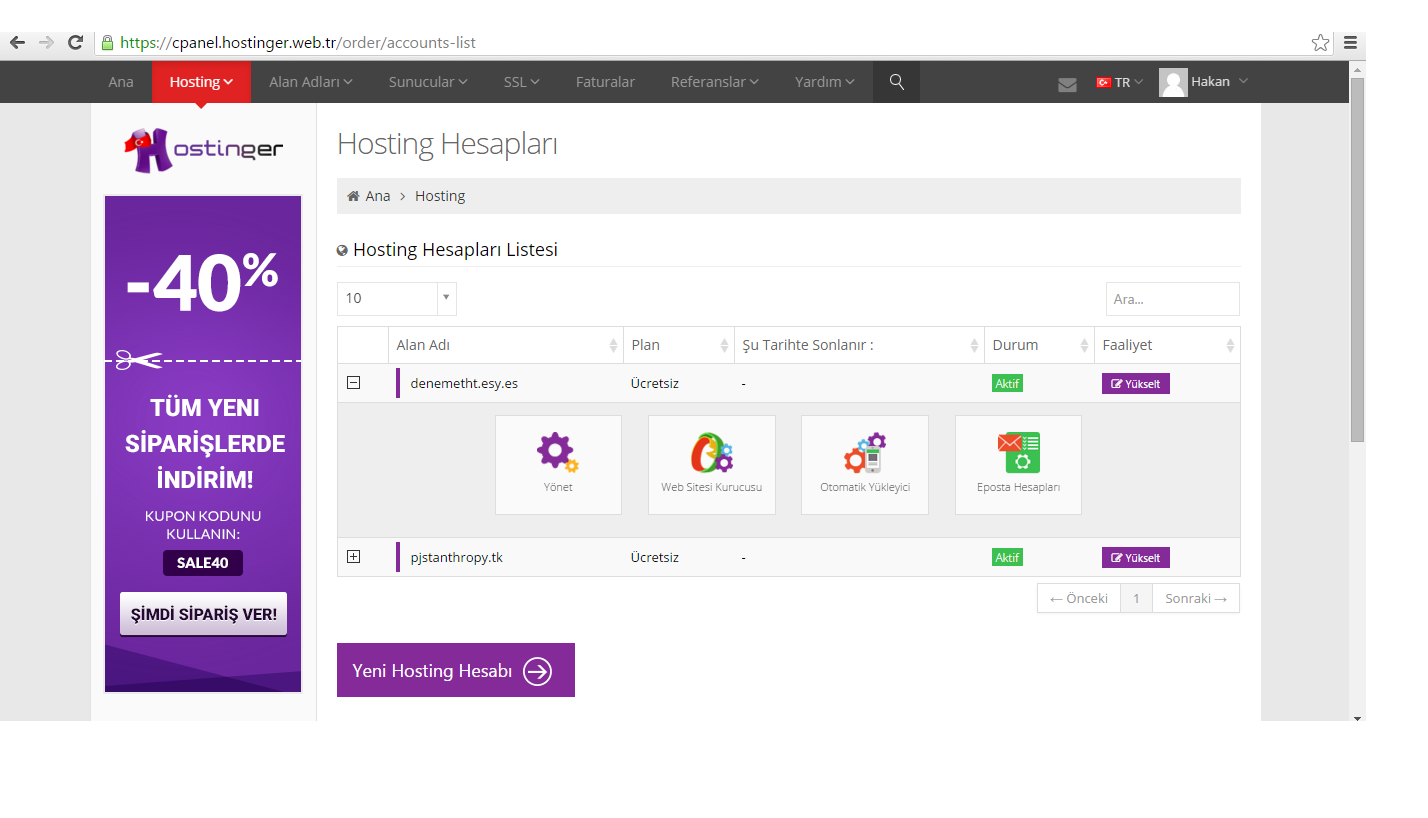Click Ücretsiz plan of pjstanthropy.tk

[x=655, y=558]
